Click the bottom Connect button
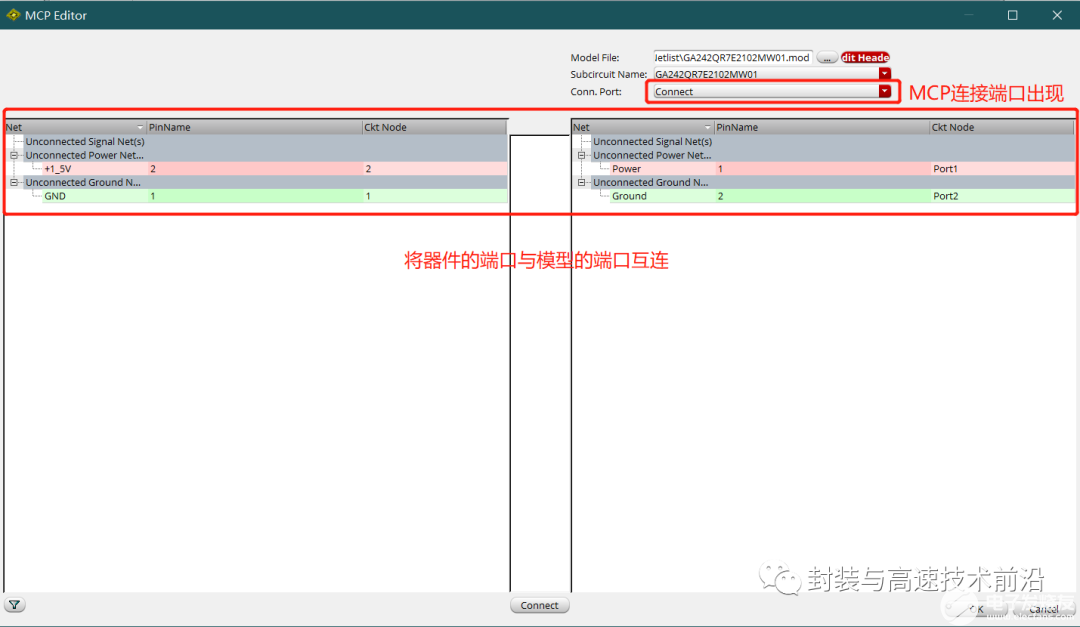1080x627 pixels. click(x=539, y=605)
